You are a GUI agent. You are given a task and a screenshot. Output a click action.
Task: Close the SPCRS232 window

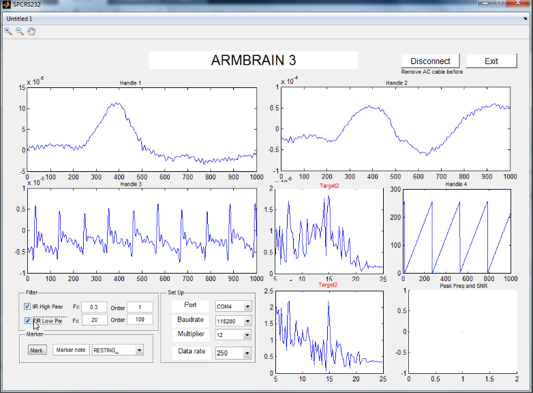[518, 3]
